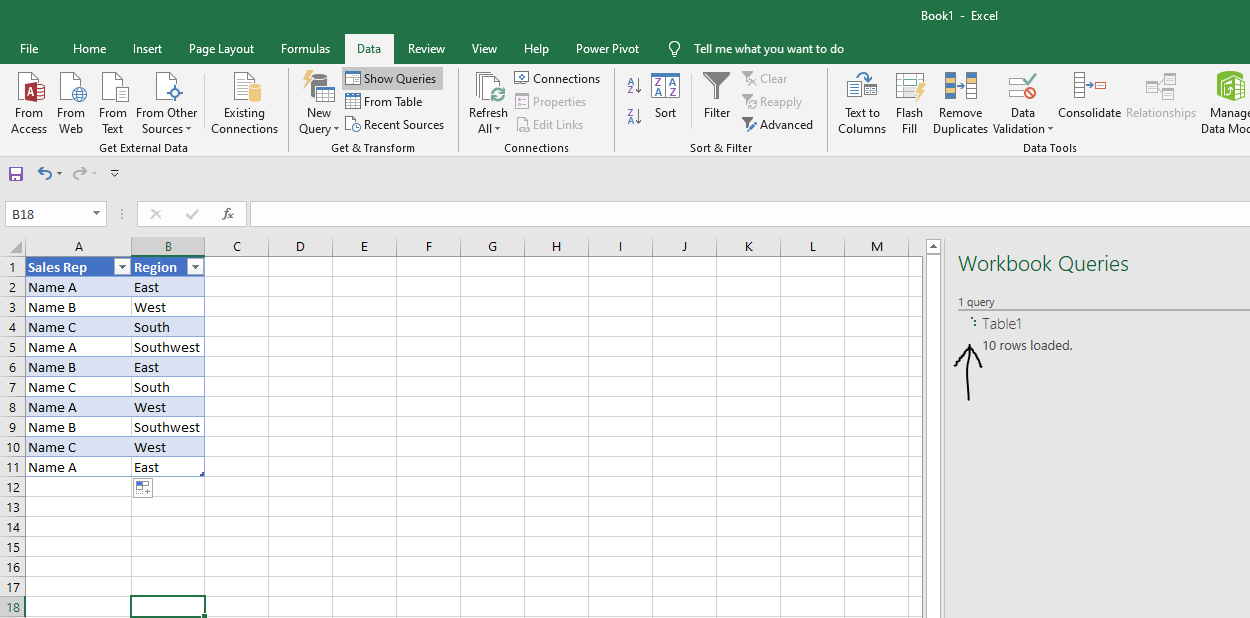Select column M header

877,247
